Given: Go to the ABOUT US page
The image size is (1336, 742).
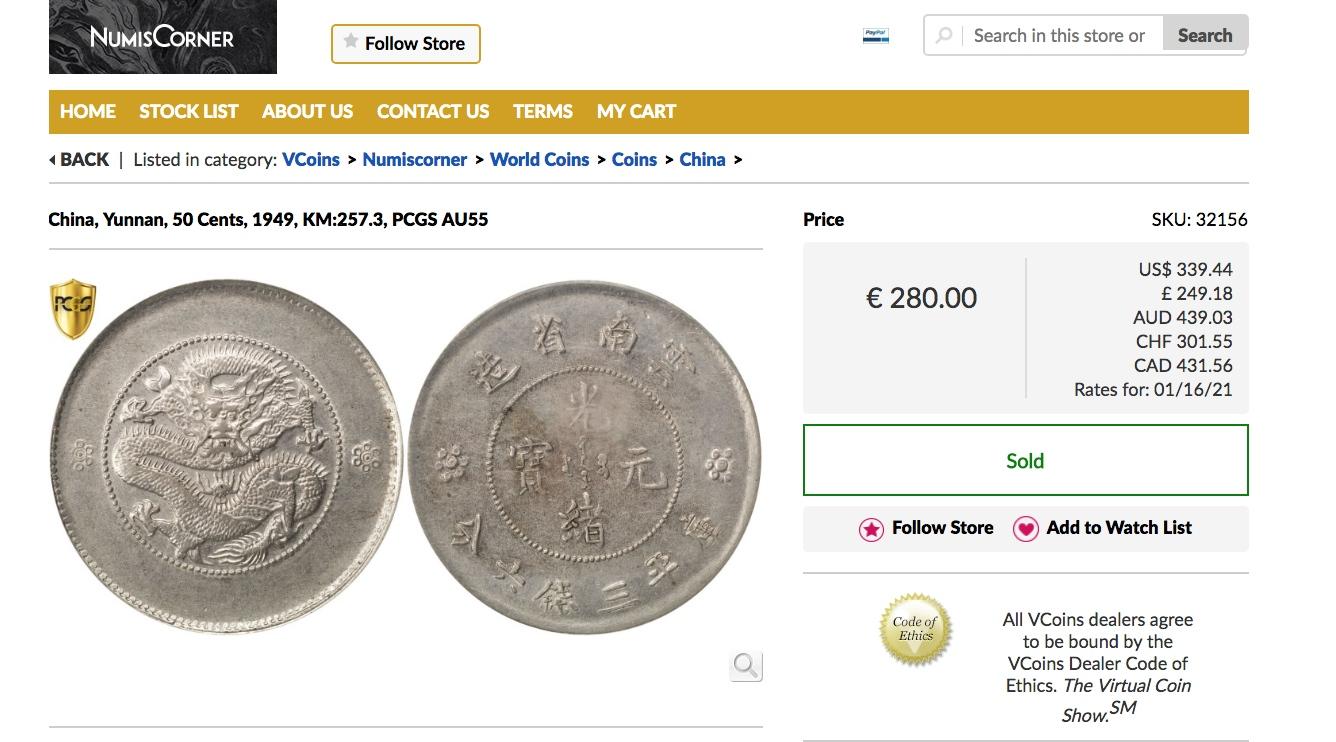Looking at the screenshot, I should coord(307,112).
